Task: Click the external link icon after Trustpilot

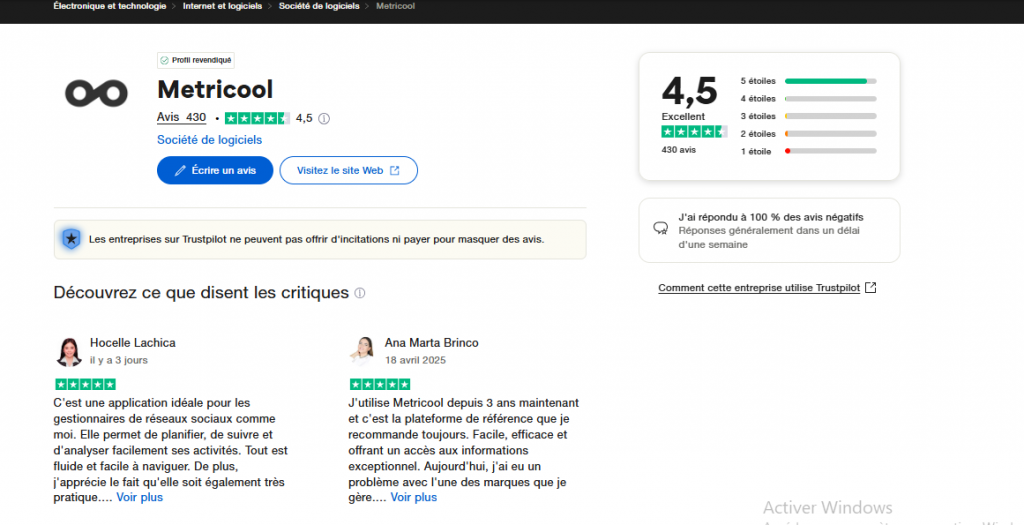Action: point(871,288)
